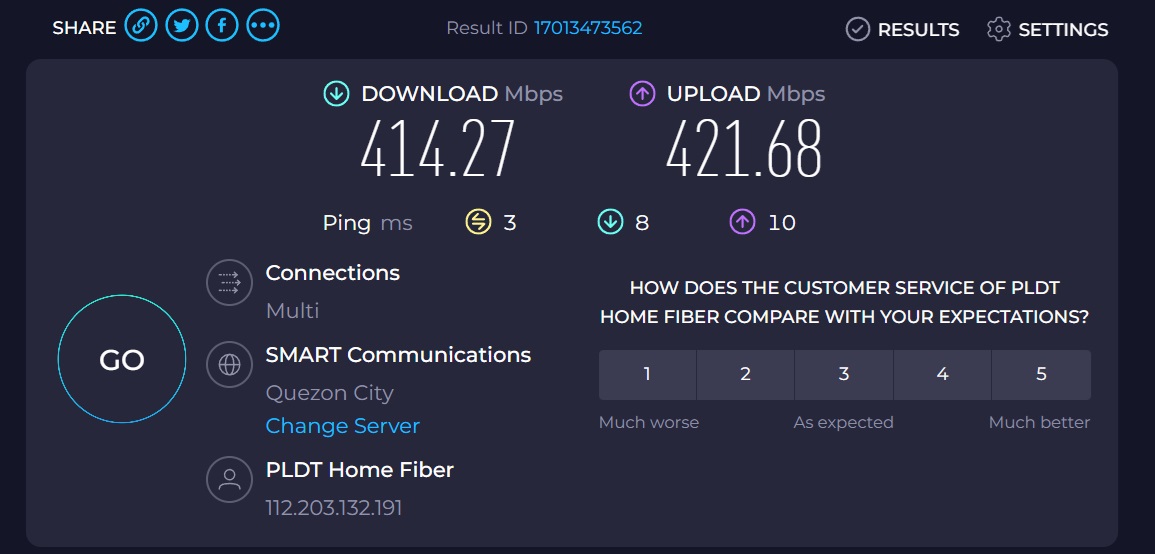
Task: Share the result on Facebook
Action: [221, 27]
